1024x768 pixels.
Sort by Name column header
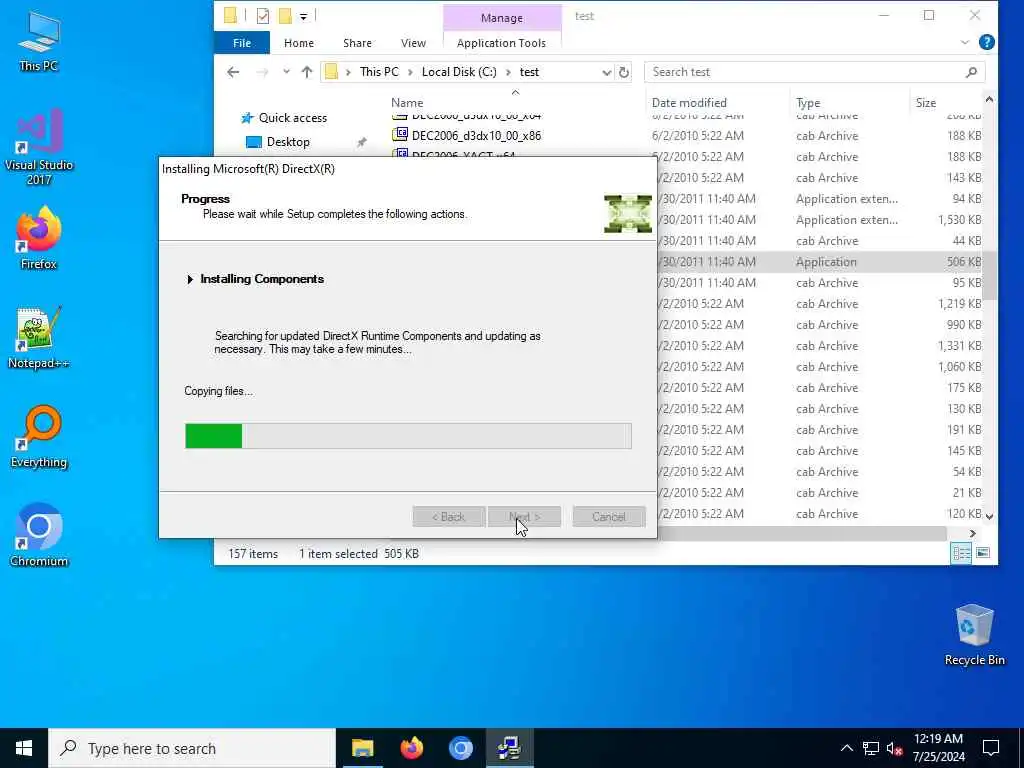point(407,103)
